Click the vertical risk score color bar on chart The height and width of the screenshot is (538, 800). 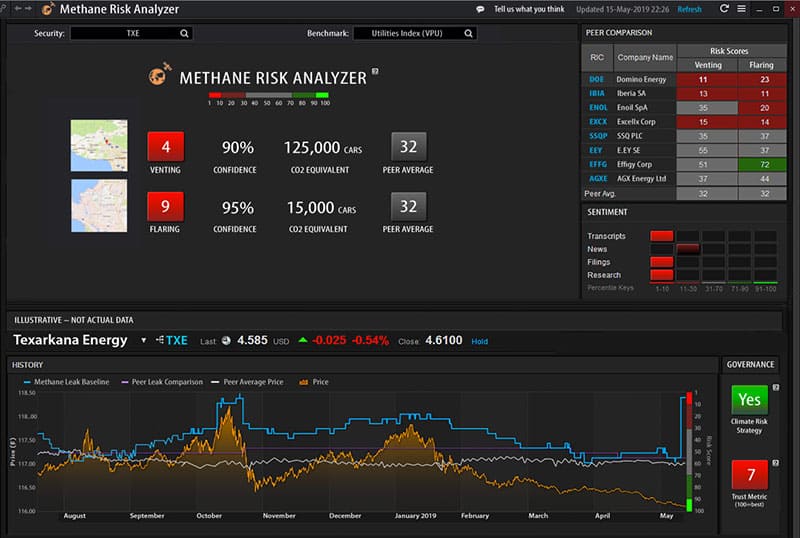(689, 452)
